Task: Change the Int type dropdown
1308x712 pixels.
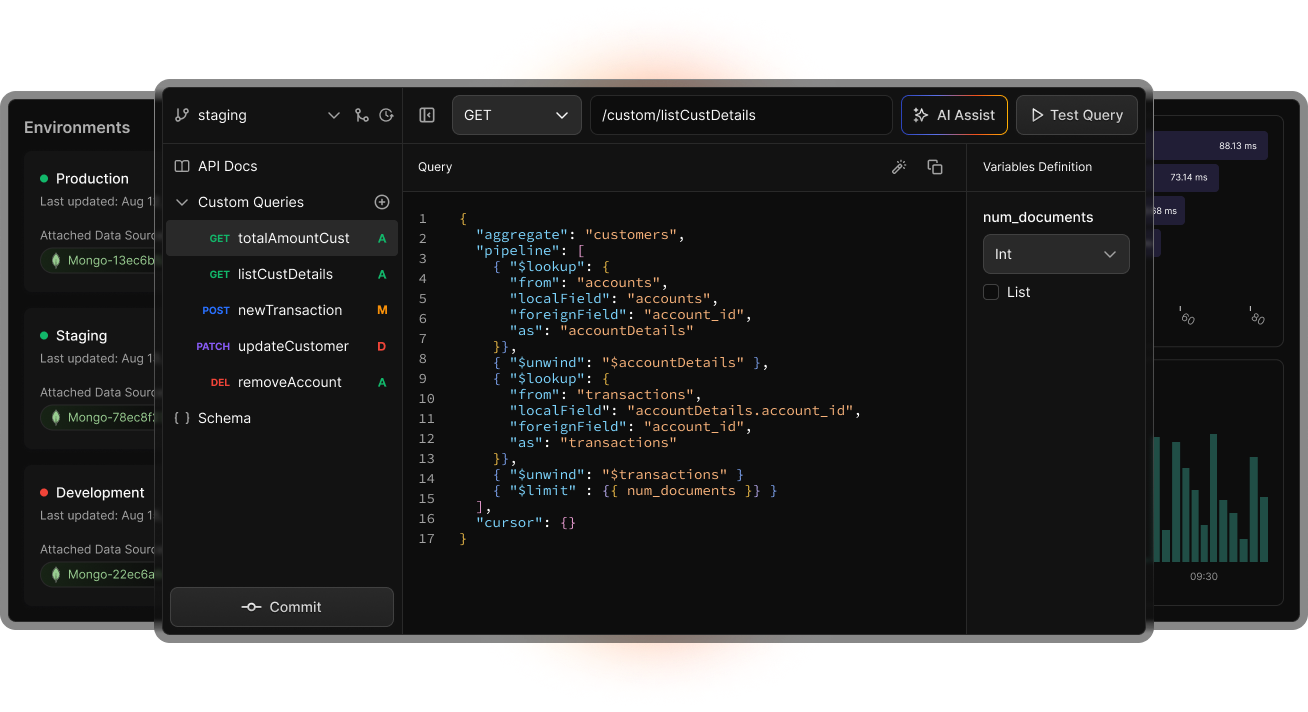Action: [1056, 254]
